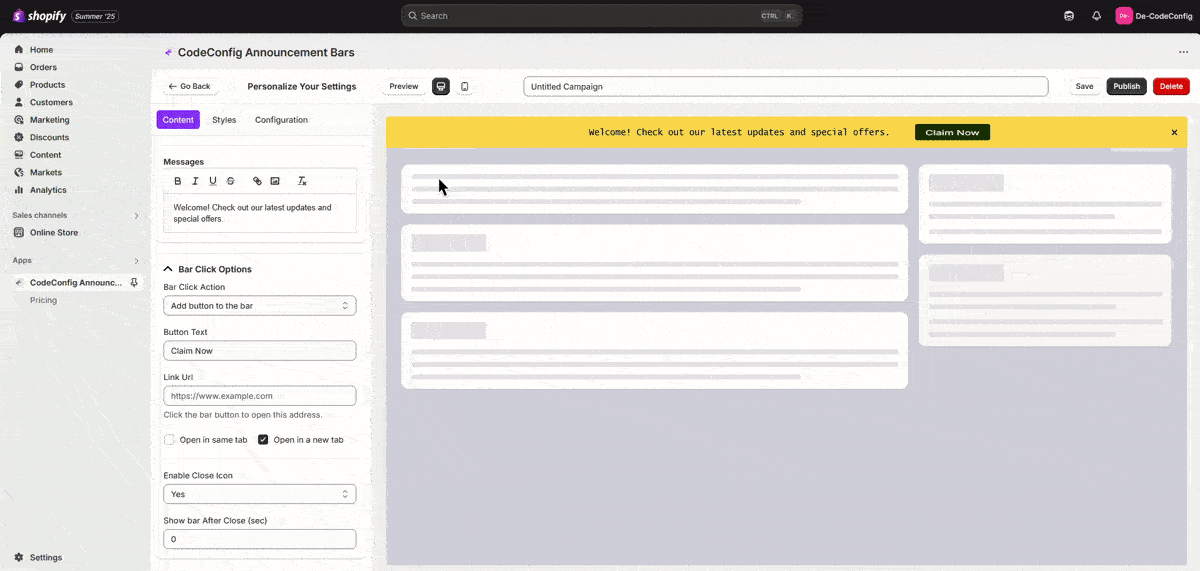Open the De-CodeConfig account menu
Image resolution: width=1200 pixels, height=571 pixels.
click(1154, 16)
